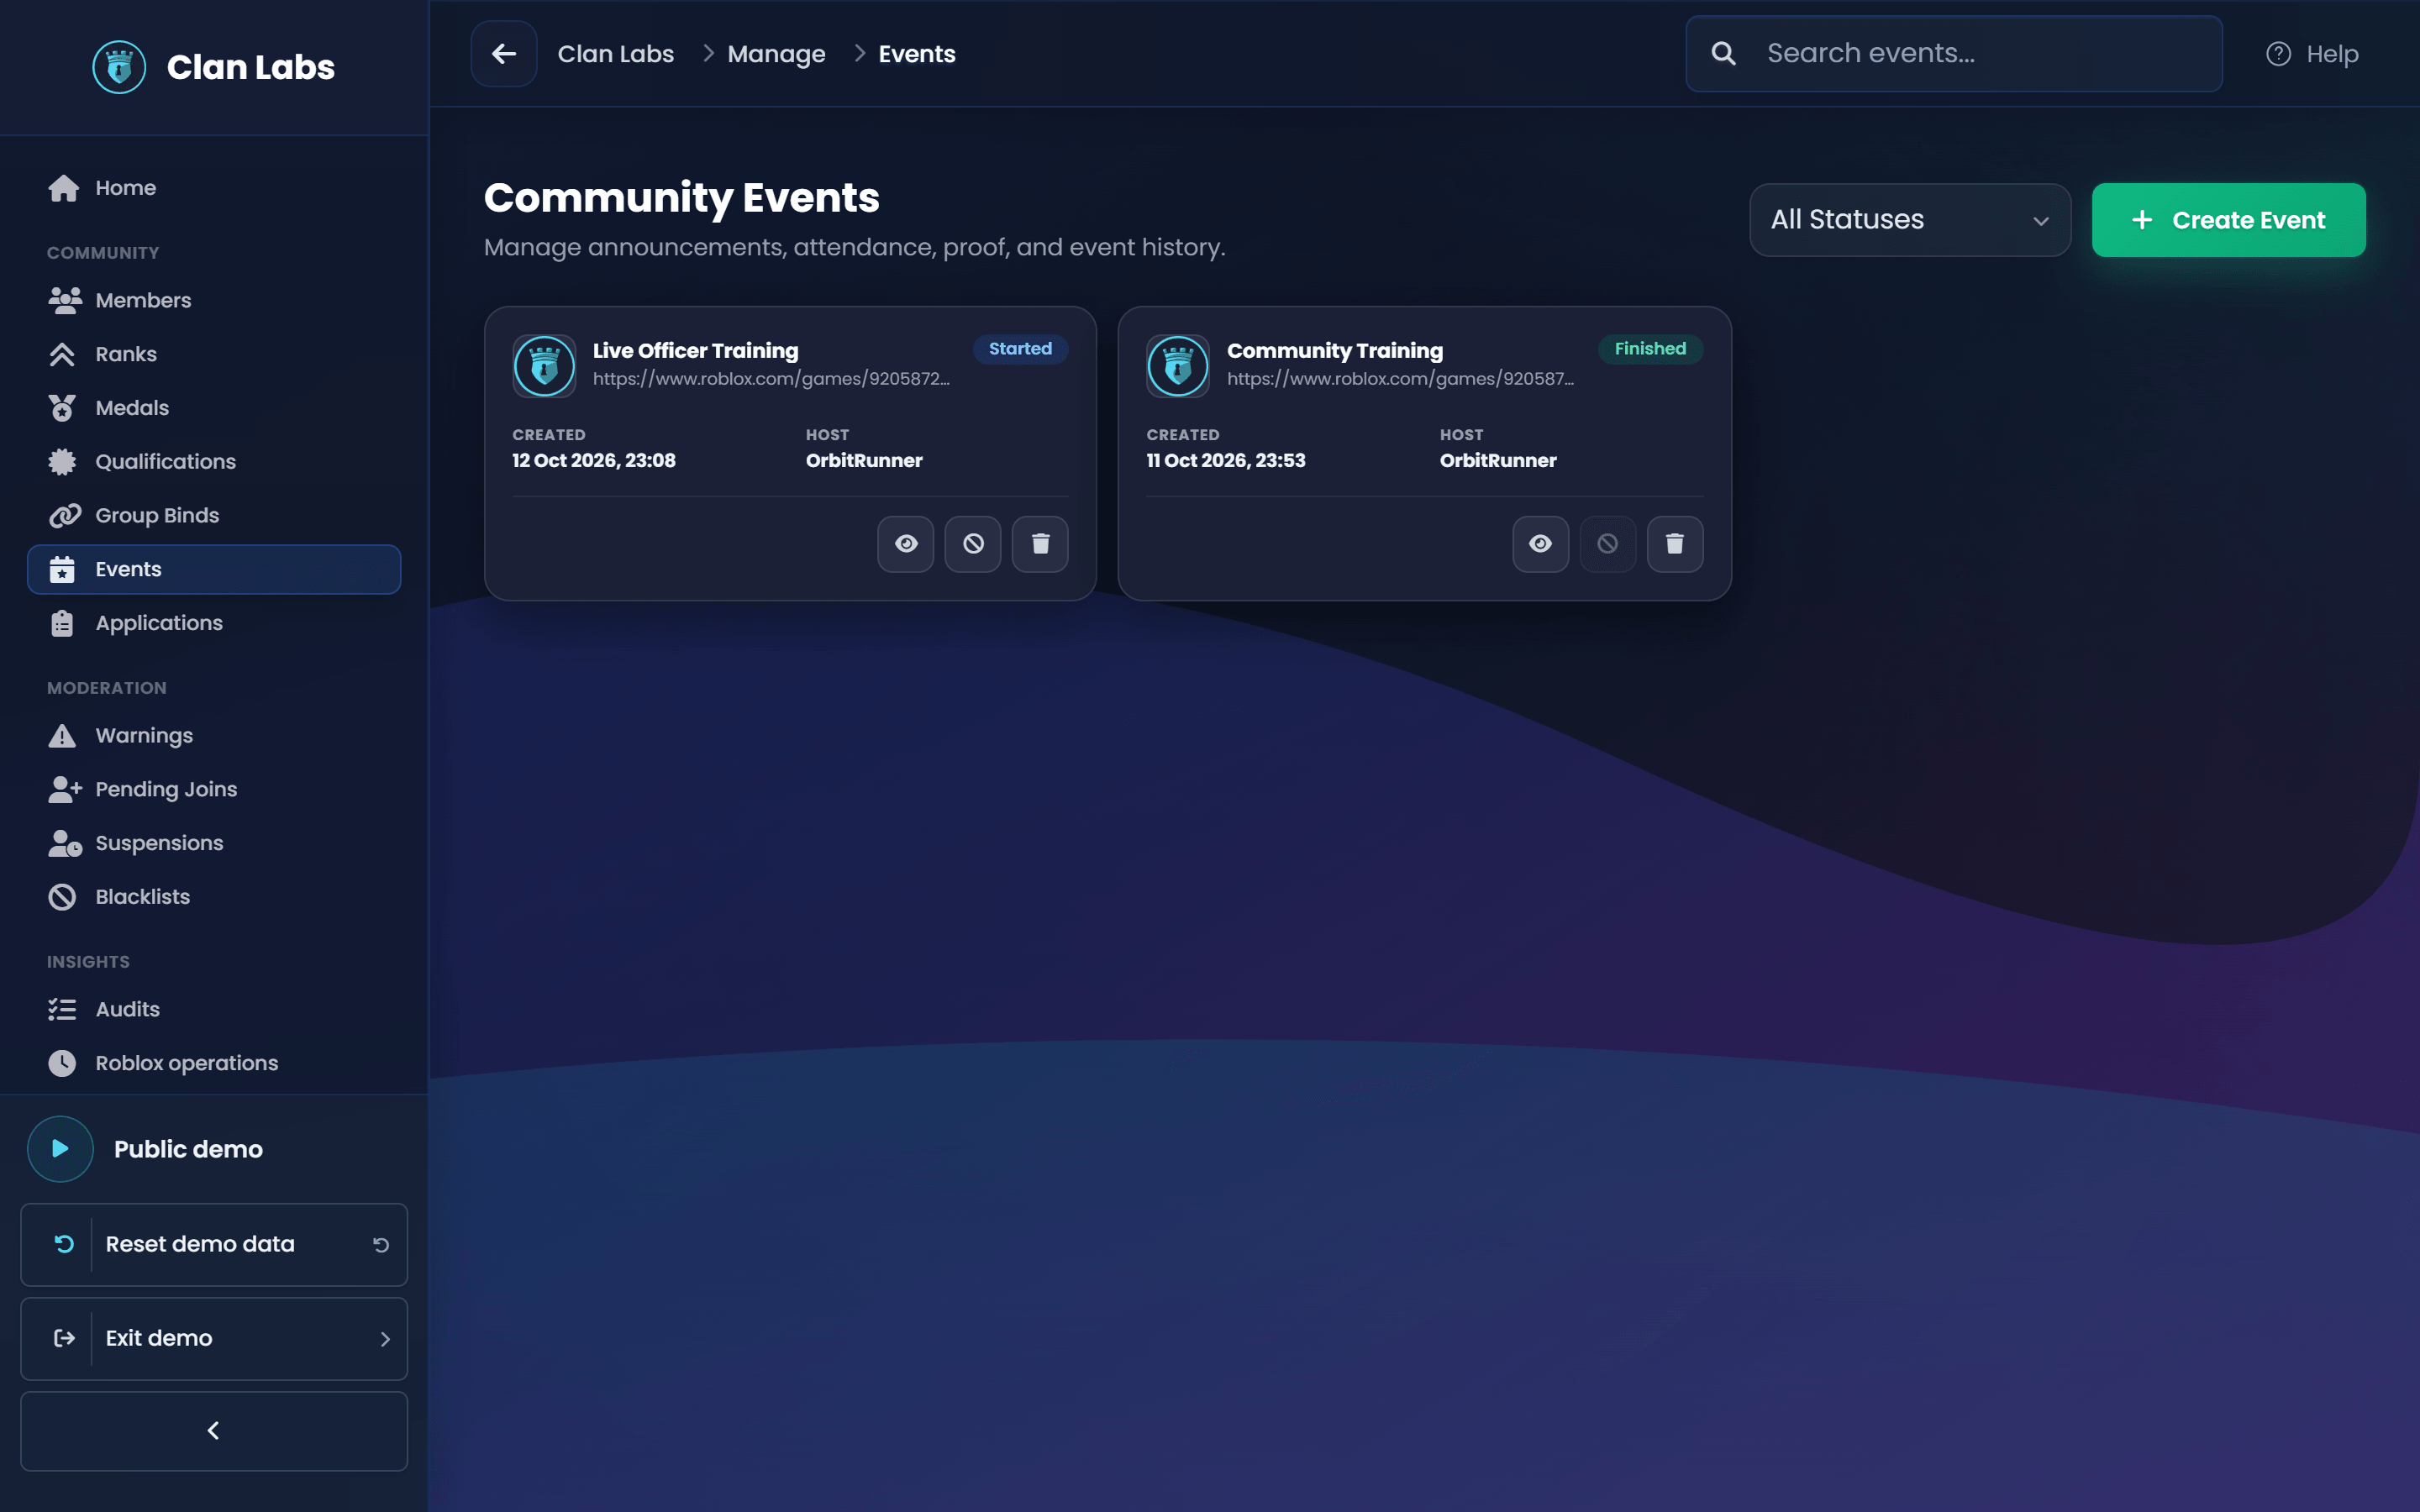Click the Group Binds link icon
Image resolution: width=2420 pixels, height=1512 pixels.
coord(64,516)
